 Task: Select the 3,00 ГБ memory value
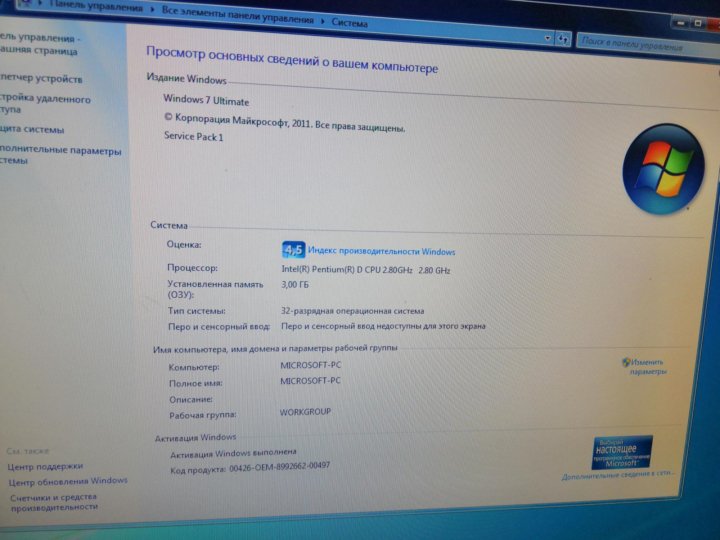click(x=295, y=285)
